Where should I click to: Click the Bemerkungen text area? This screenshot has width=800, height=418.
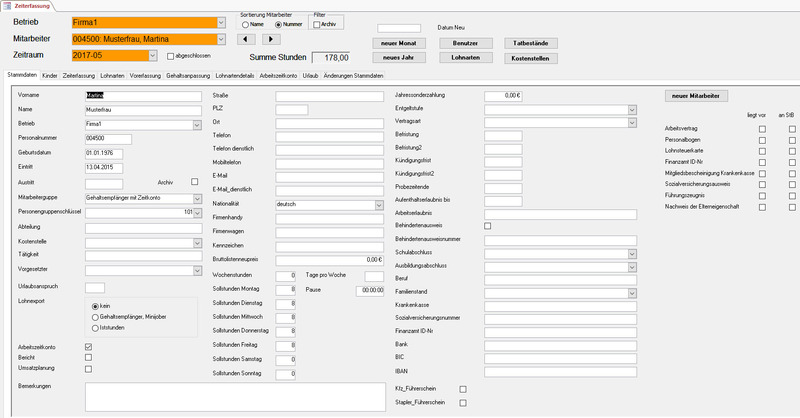[235, 397]
